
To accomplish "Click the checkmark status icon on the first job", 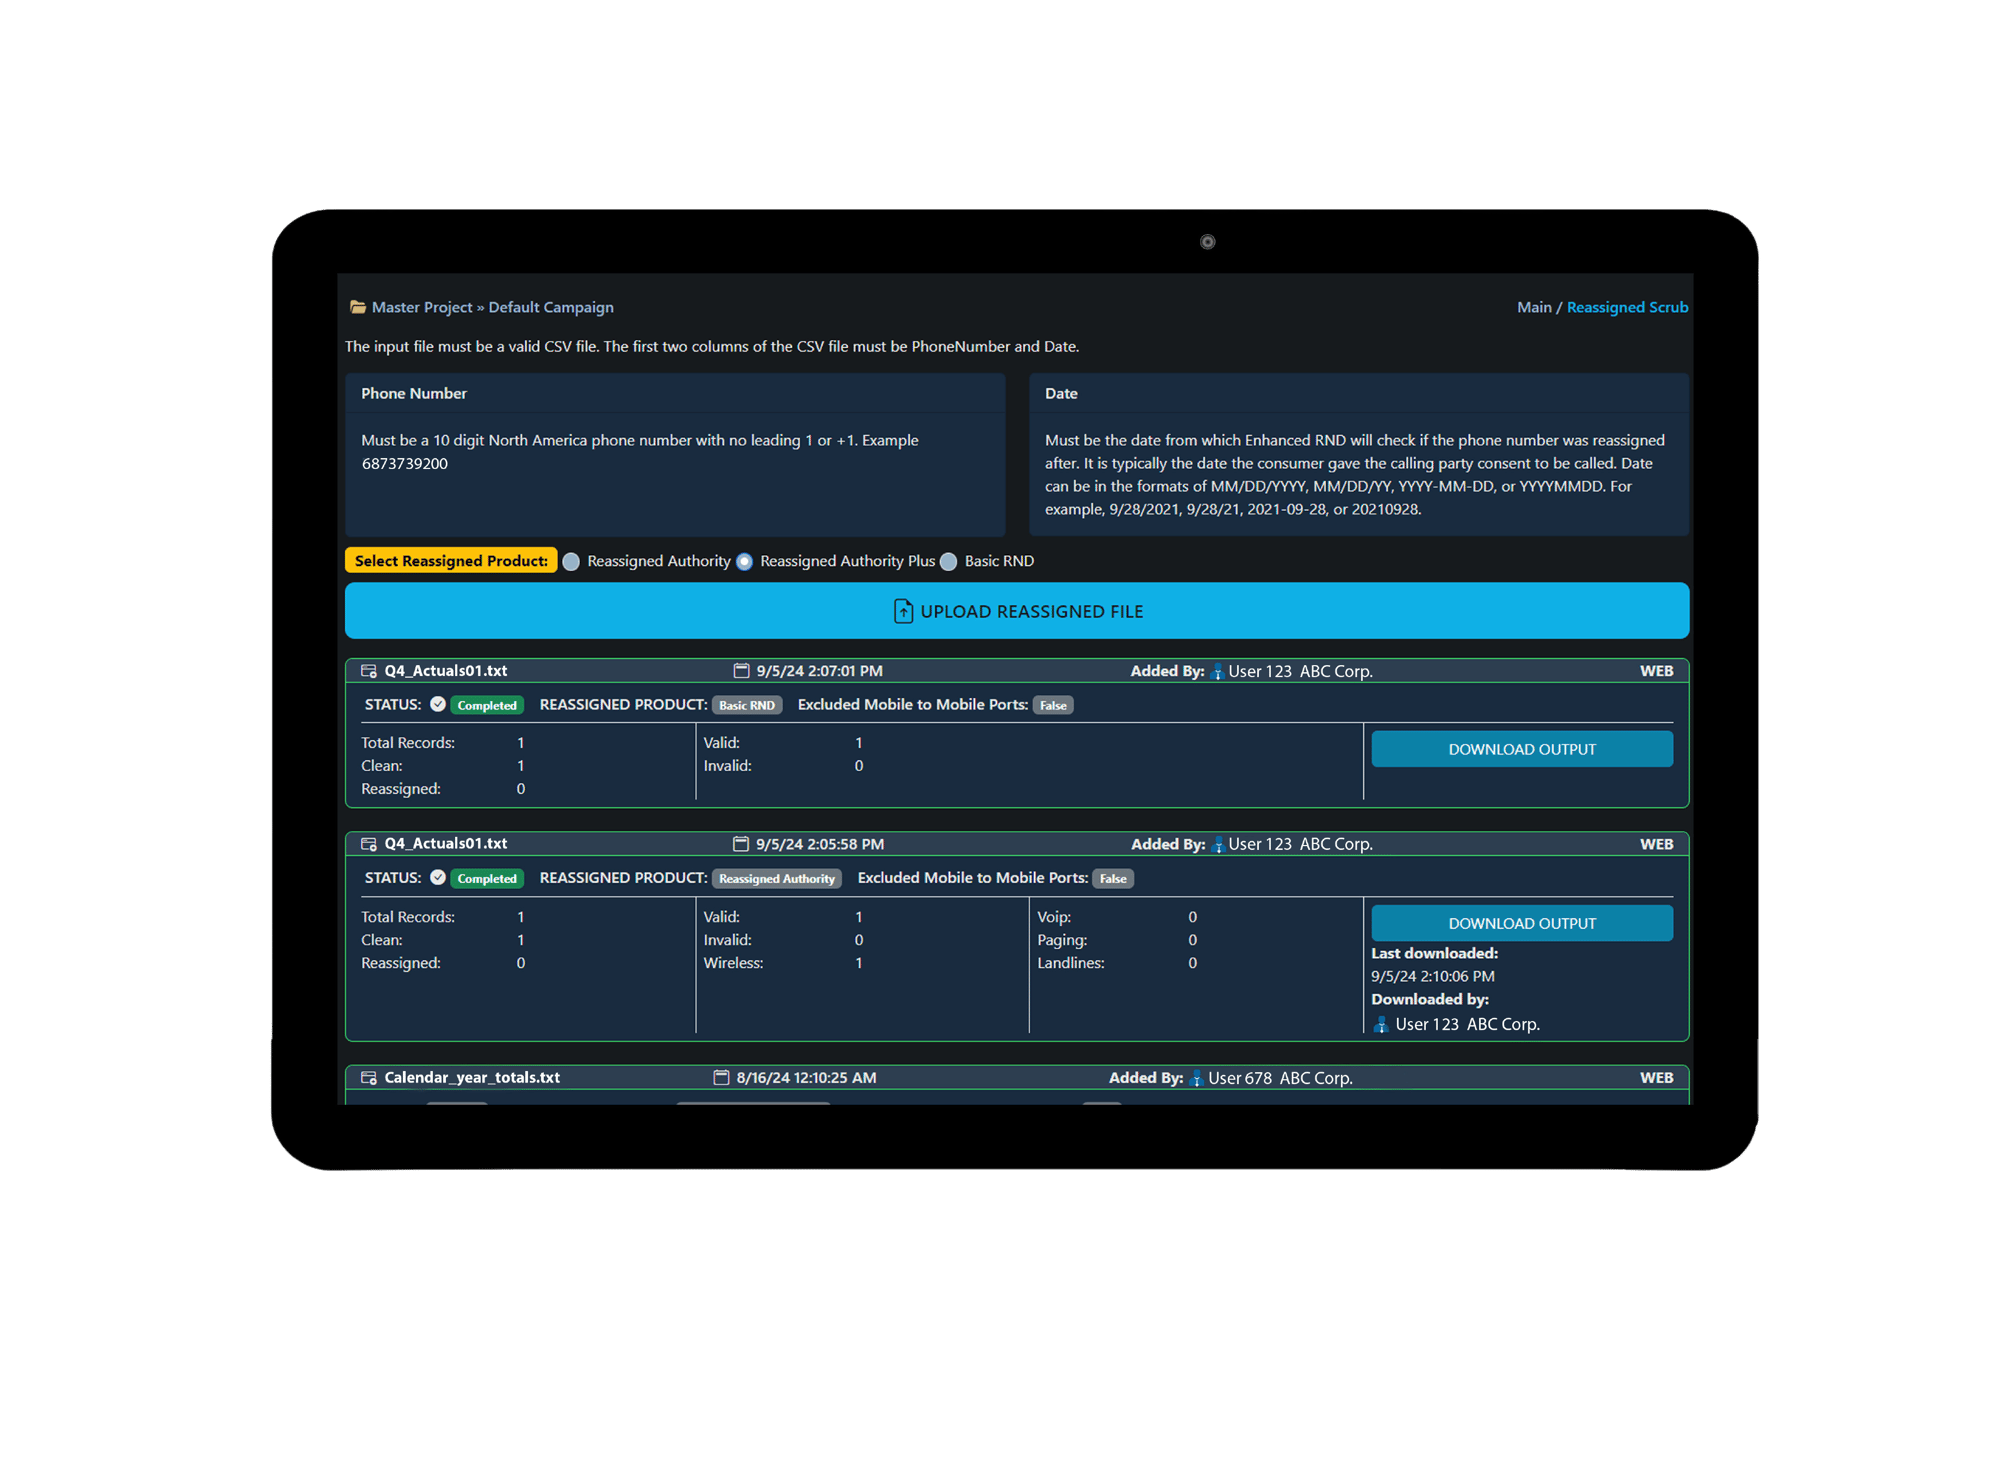I will click(437, 705).
